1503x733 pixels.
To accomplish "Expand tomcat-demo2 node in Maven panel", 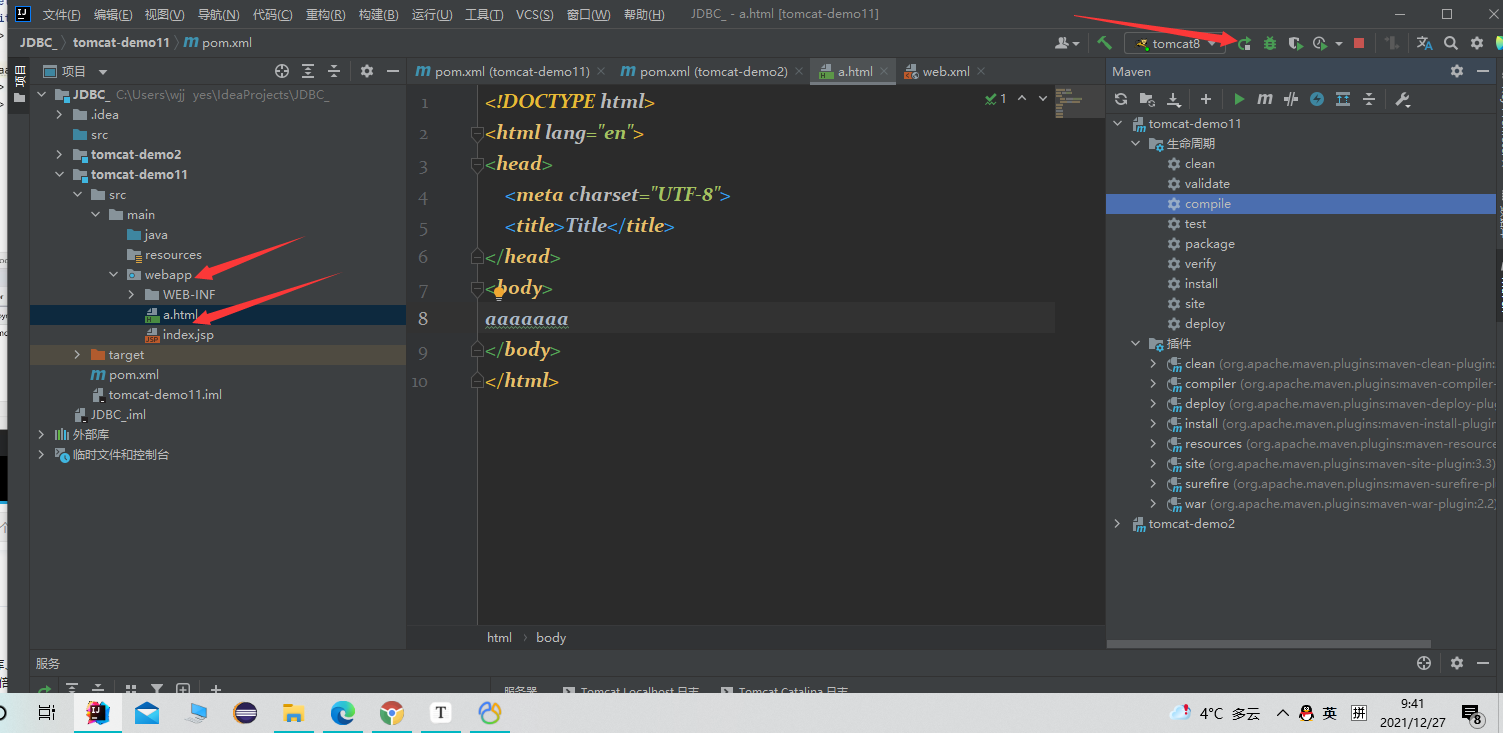I will point(1117,524).
